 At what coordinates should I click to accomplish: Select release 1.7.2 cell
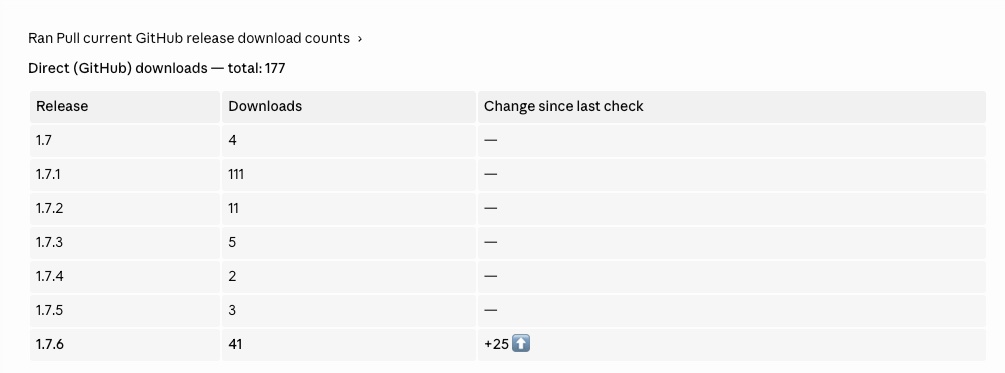tap(125, 208)
